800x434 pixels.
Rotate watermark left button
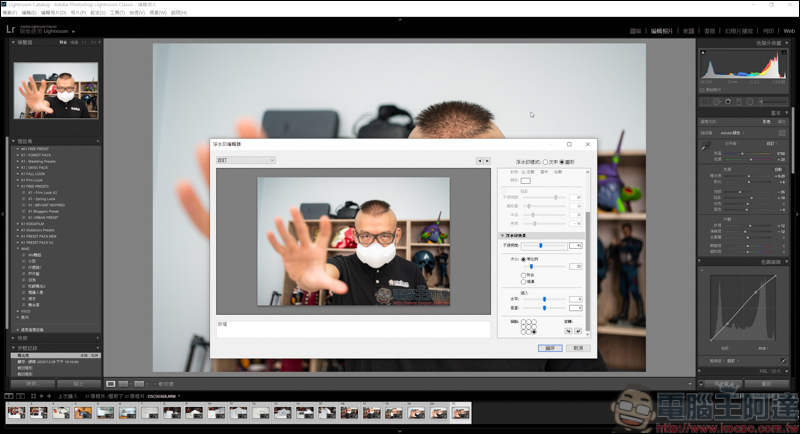pyautogui.click(x=568, y=331)
